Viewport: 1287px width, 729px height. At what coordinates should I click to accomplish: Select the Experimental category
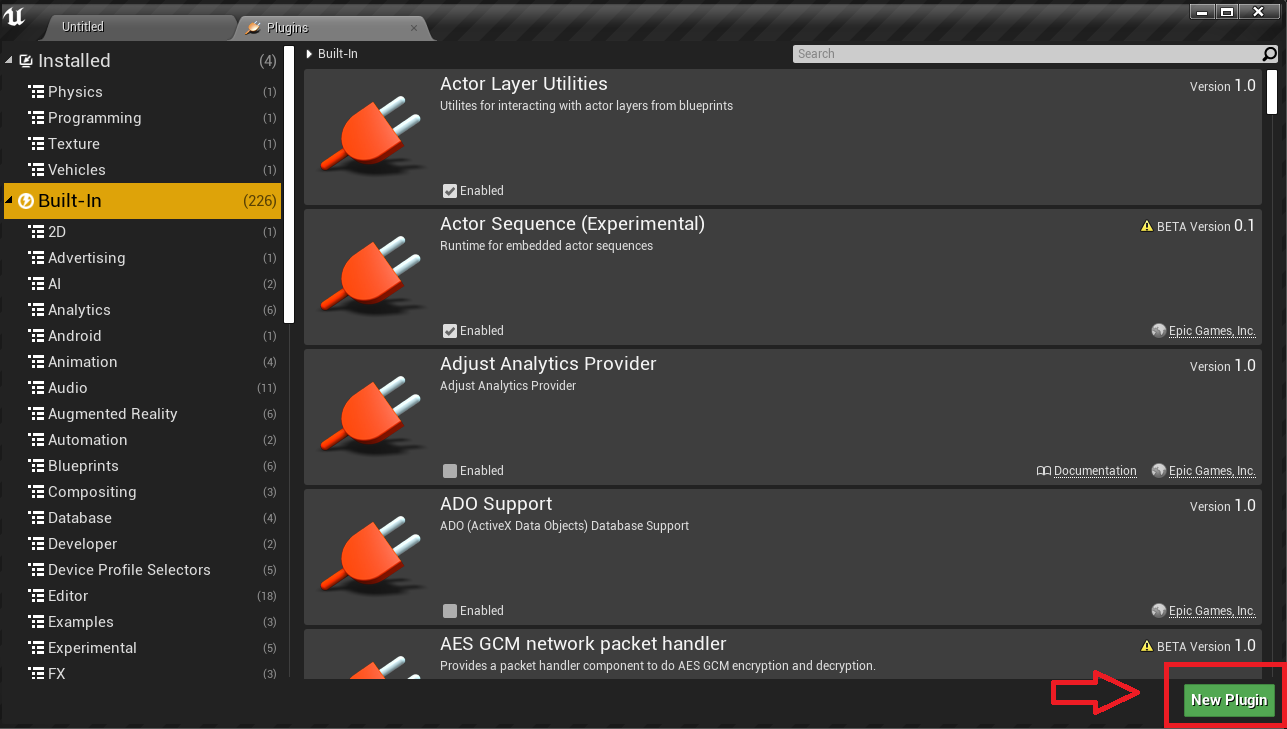pyautogui.click(x=143, y=648)
